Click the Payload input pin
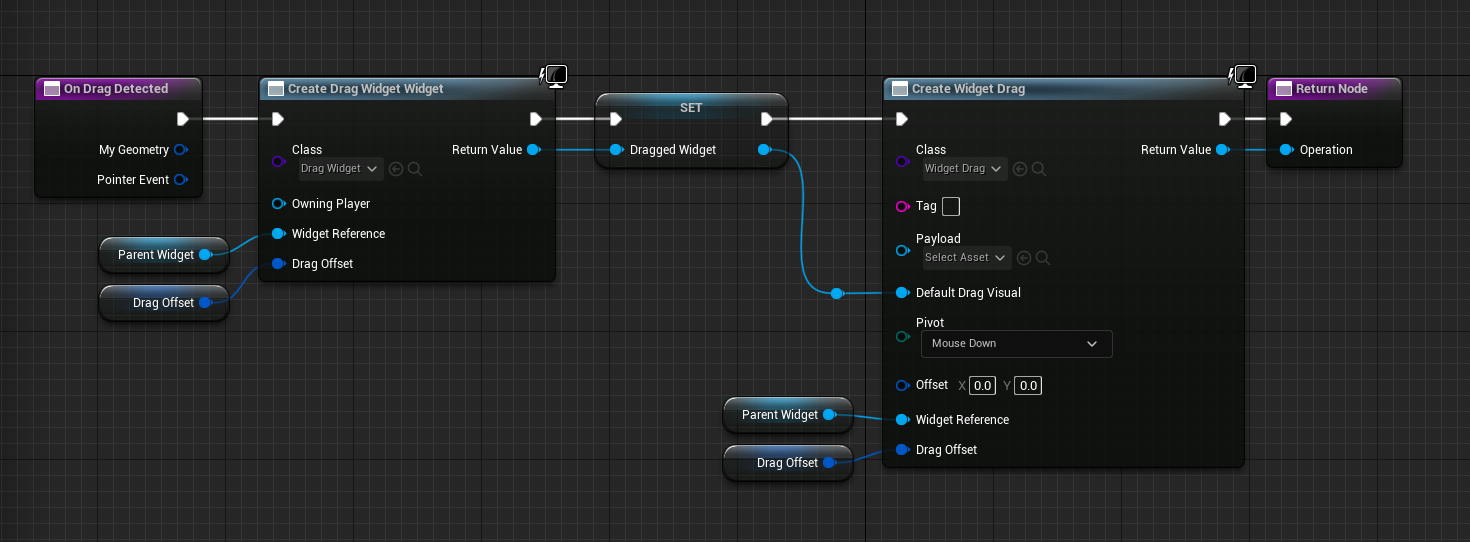The image size is (1470, 542). (x=902, y=249)
